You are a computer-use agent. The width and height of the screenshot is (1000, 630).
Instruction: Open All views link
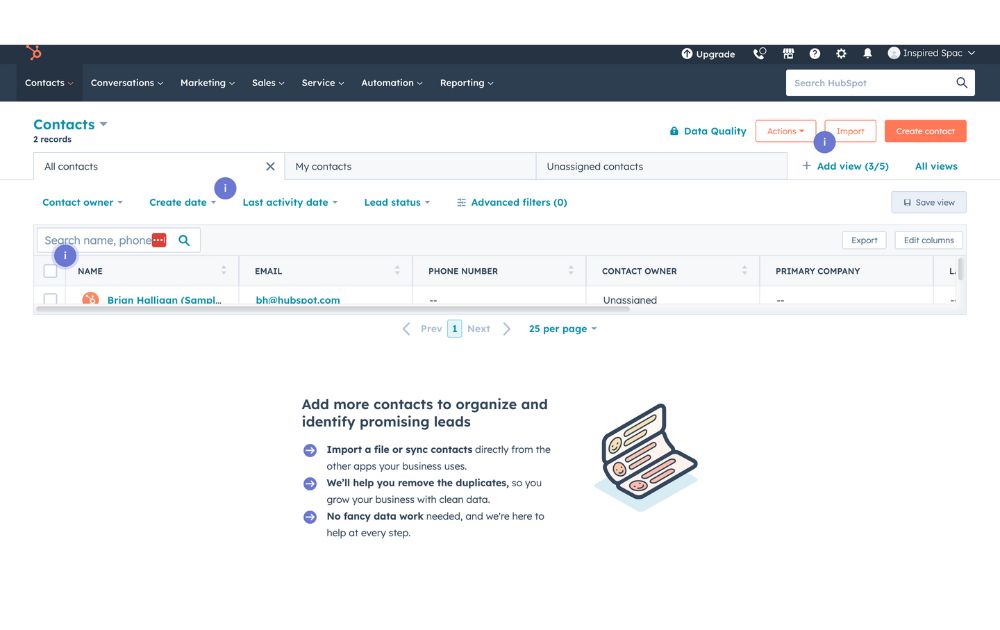coord(936,166)
